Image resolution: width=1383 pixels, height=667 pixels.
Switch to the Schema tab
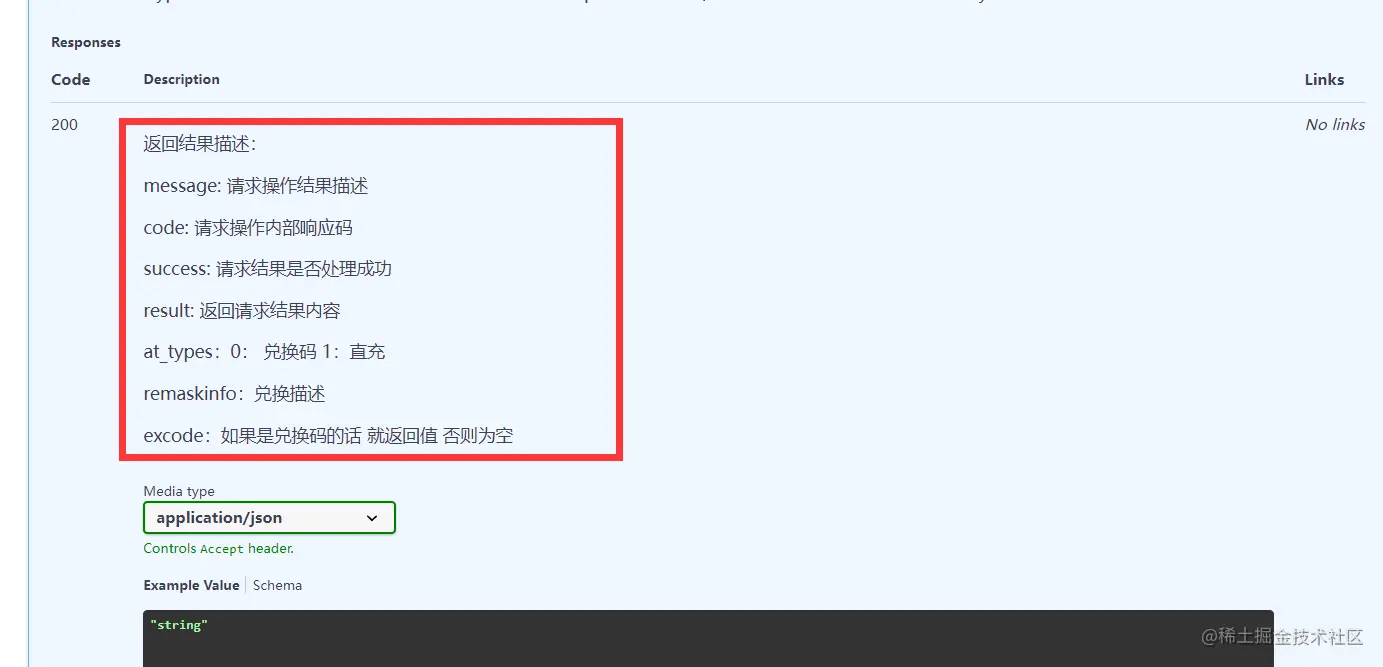[x=277, y=585]
